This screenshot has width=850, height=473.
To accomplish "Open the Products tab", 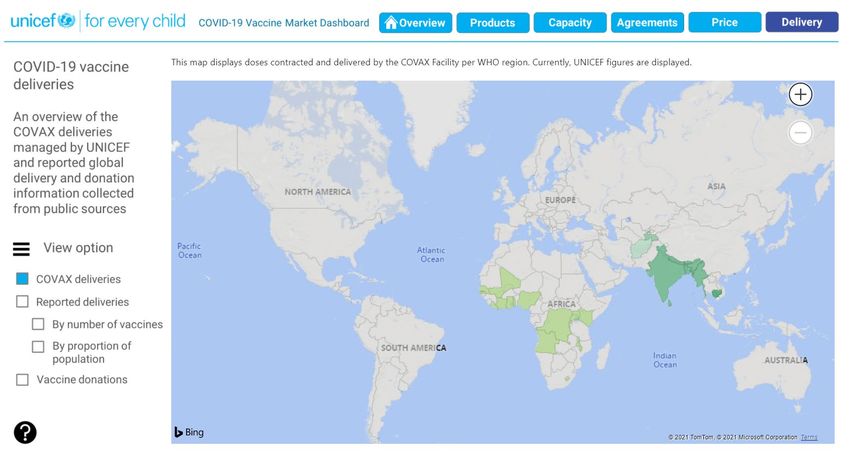I will pyautogui.click(x=493, y=23).
